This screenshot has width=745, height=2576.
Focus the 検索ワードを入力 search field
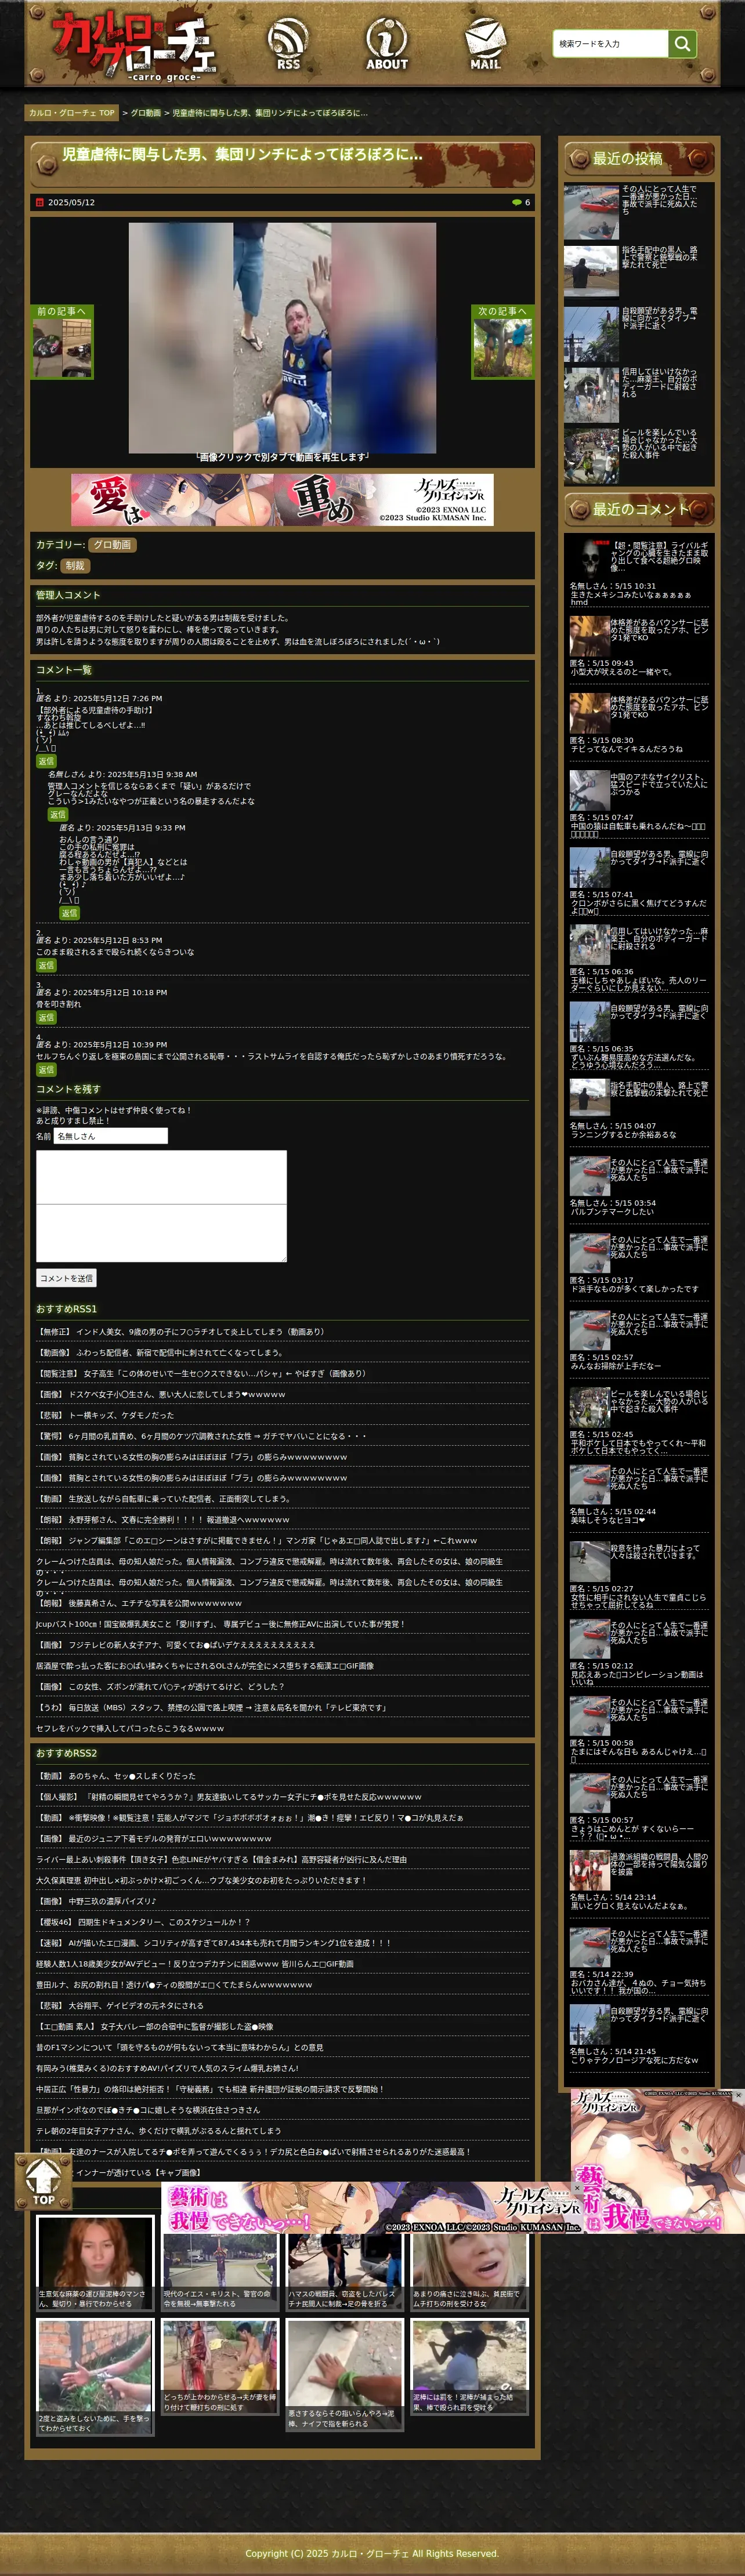[610, 43]
